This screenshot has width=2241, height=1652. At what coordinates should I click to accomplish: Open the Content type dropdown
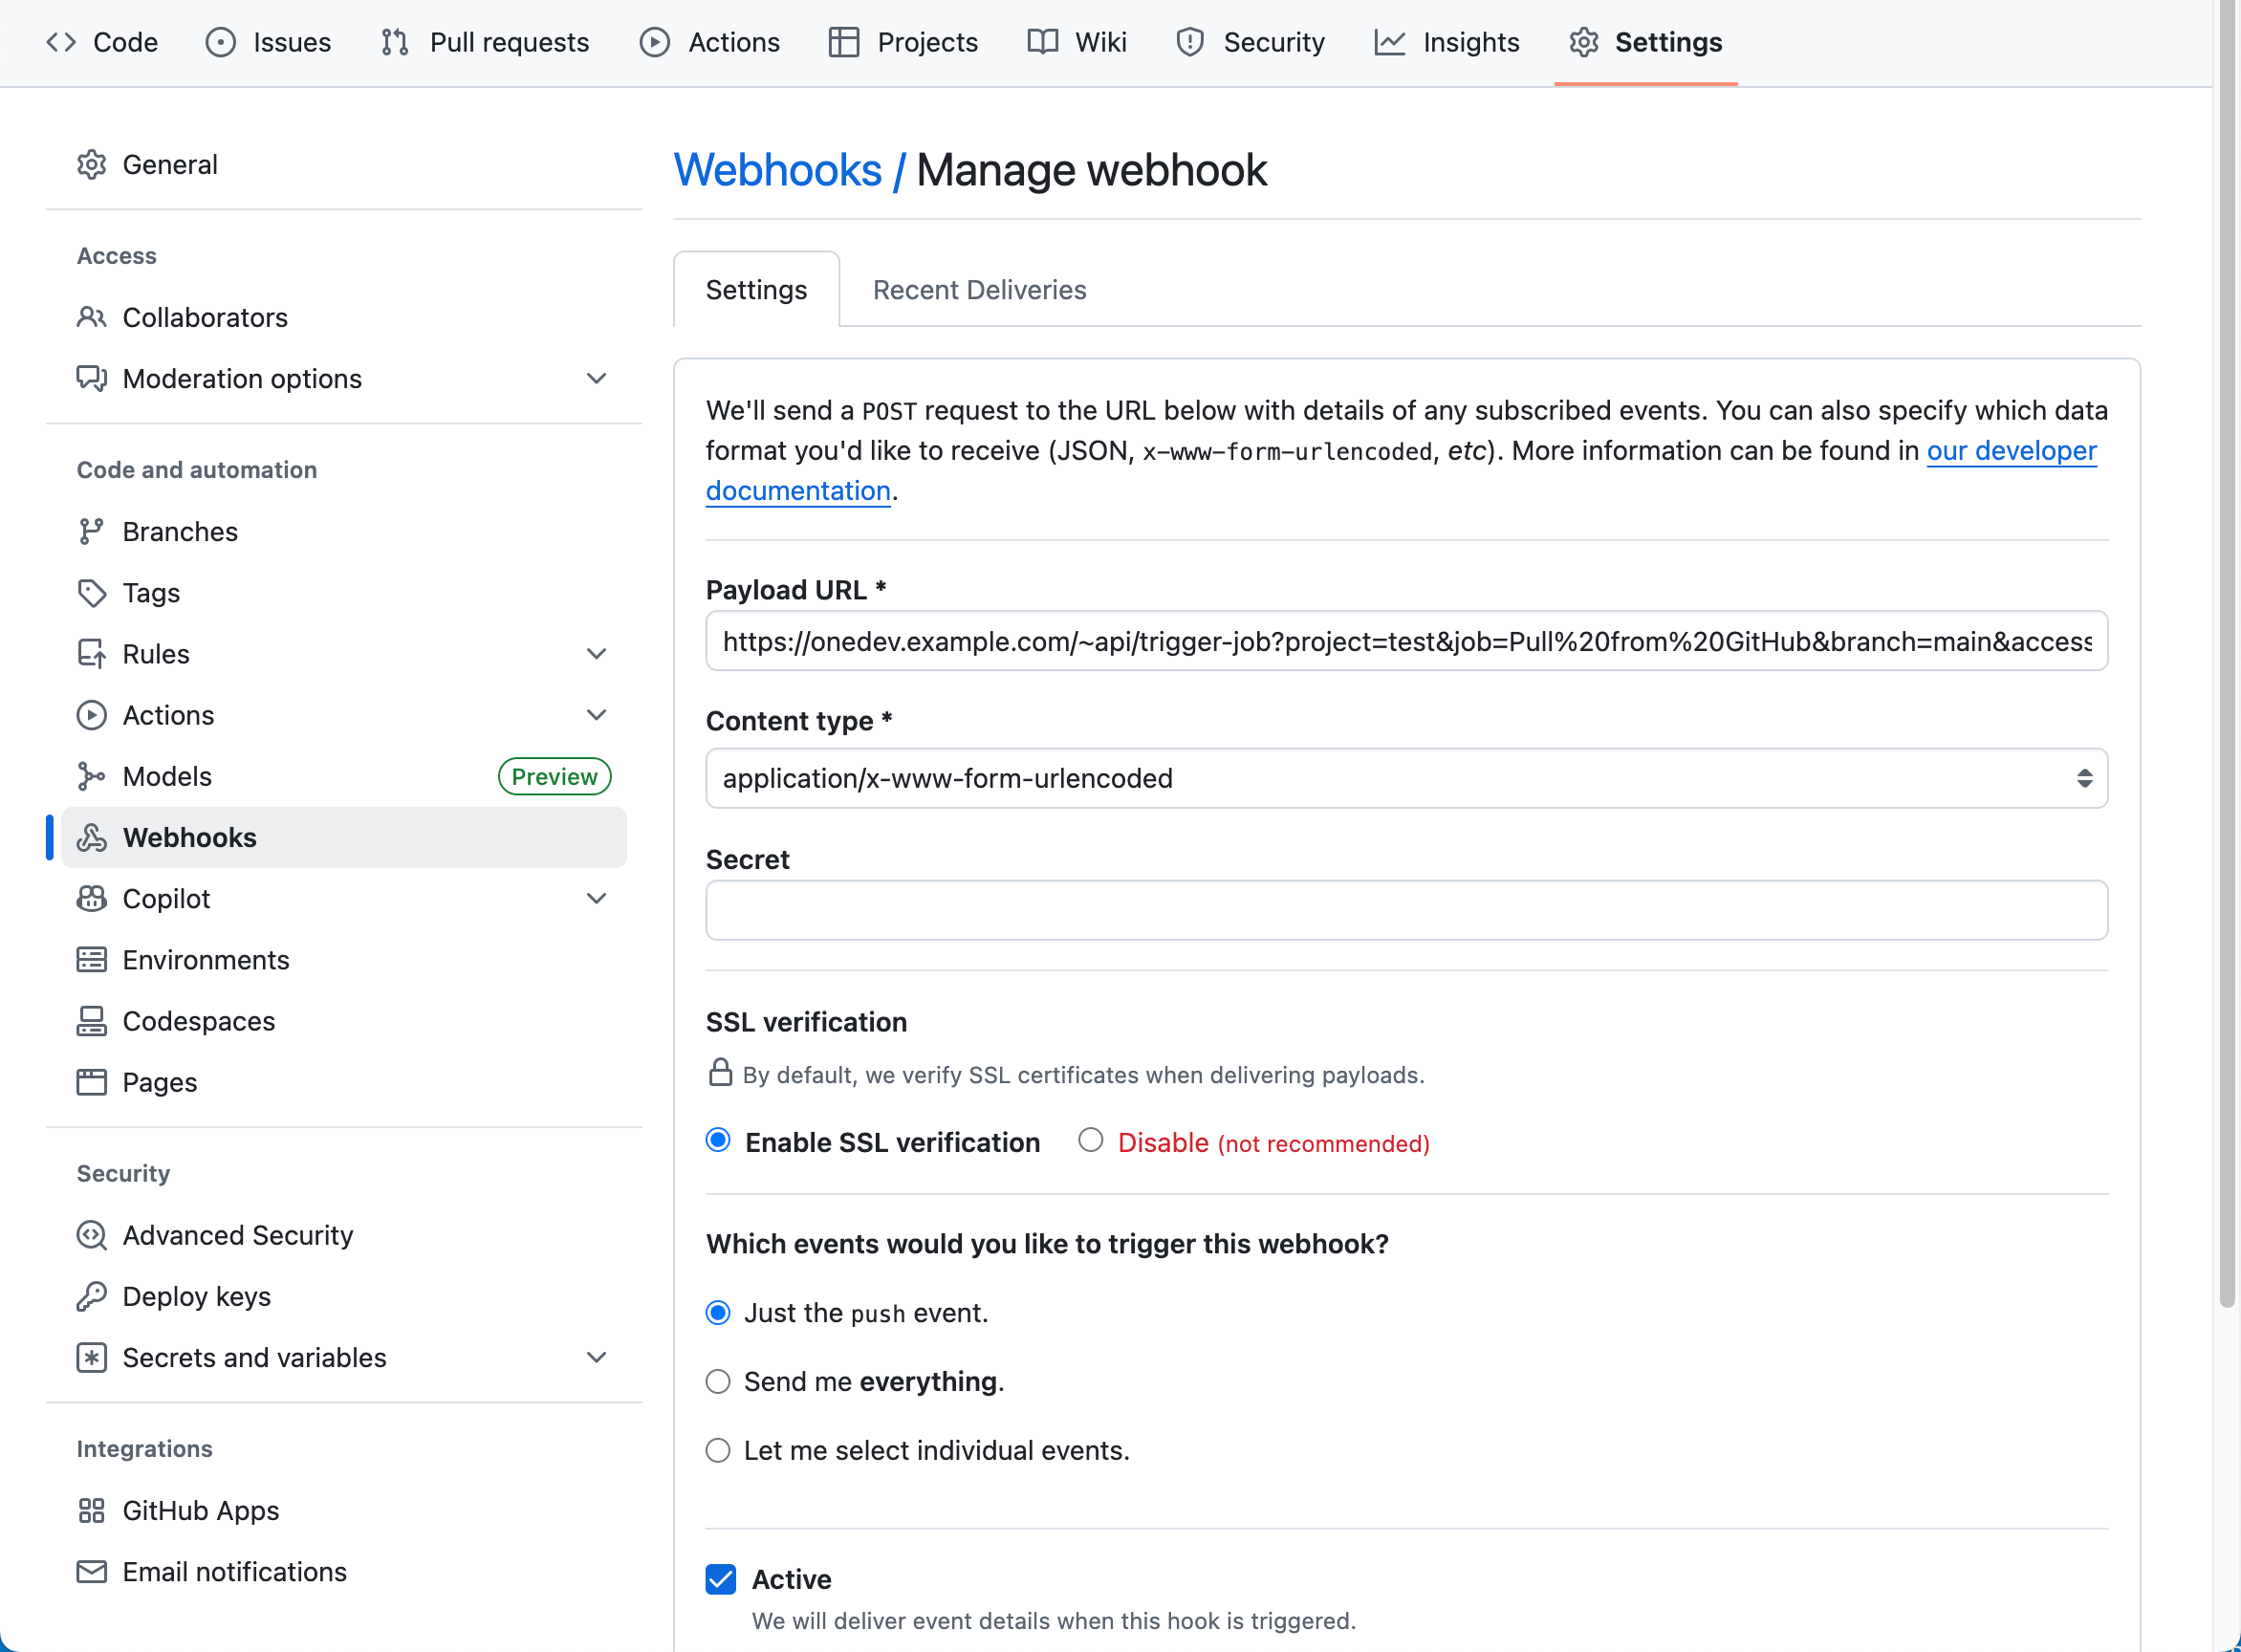pyautogui.click(x=1406, y=778)
